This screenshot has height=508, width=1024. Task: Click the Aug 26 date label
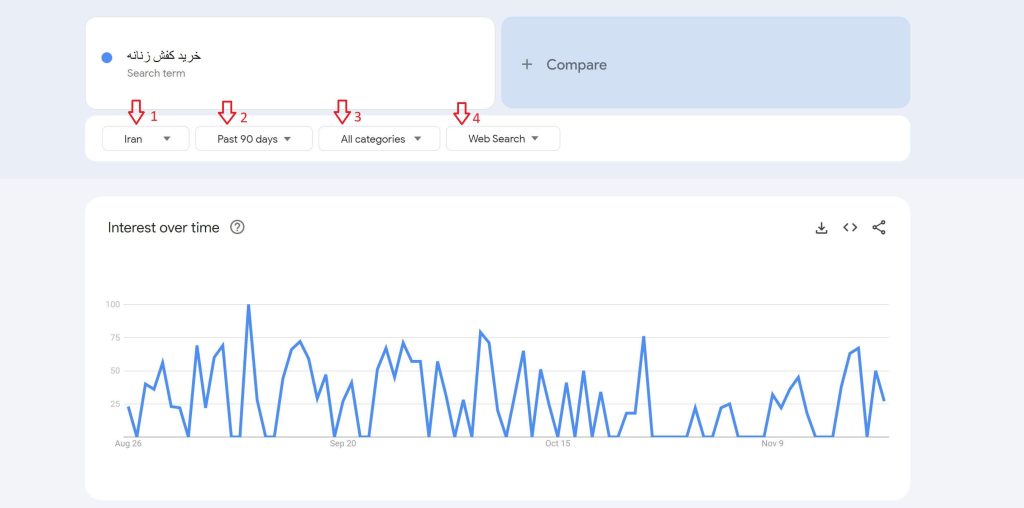click(x=128, y=443)
